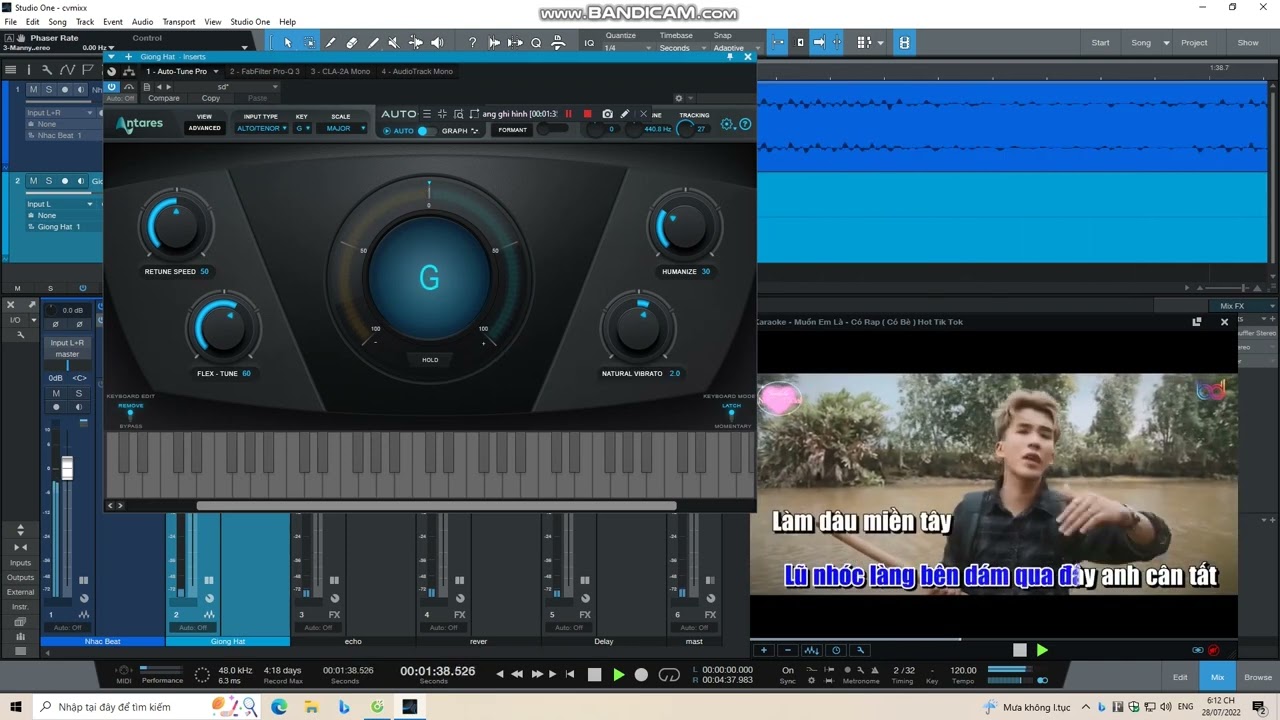Image resolution: width=1280 pixels, height=720 pixels.
Task: Open Auto-Tune settings gear icon
Action: [x=727, y=125]
